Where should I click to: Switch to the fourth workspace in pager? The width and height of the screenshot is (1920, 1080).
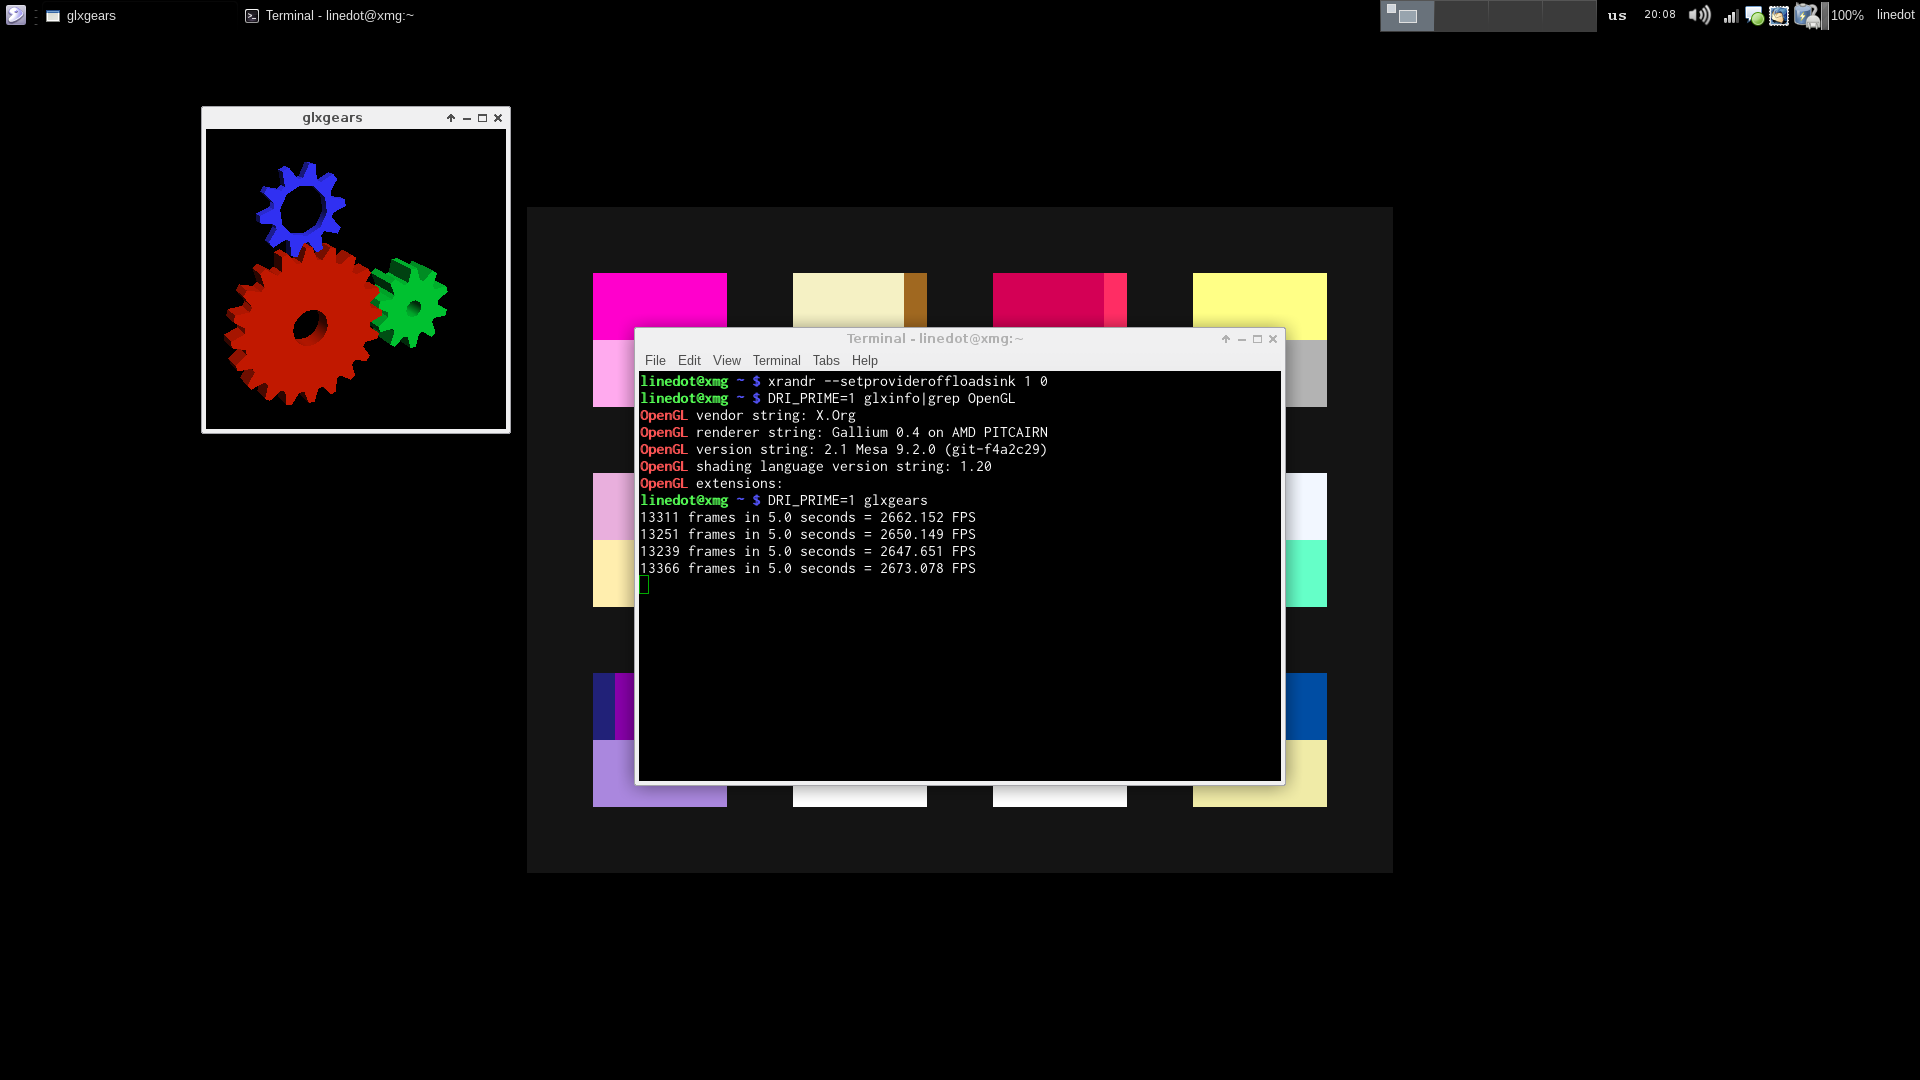tap(1569, 15)
